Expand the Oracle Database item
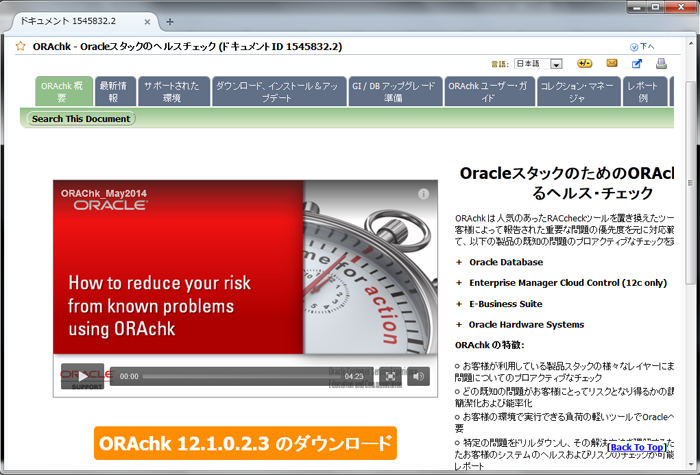Image resolution: width=700 pixels, height=475 pixels. [459, 262]
